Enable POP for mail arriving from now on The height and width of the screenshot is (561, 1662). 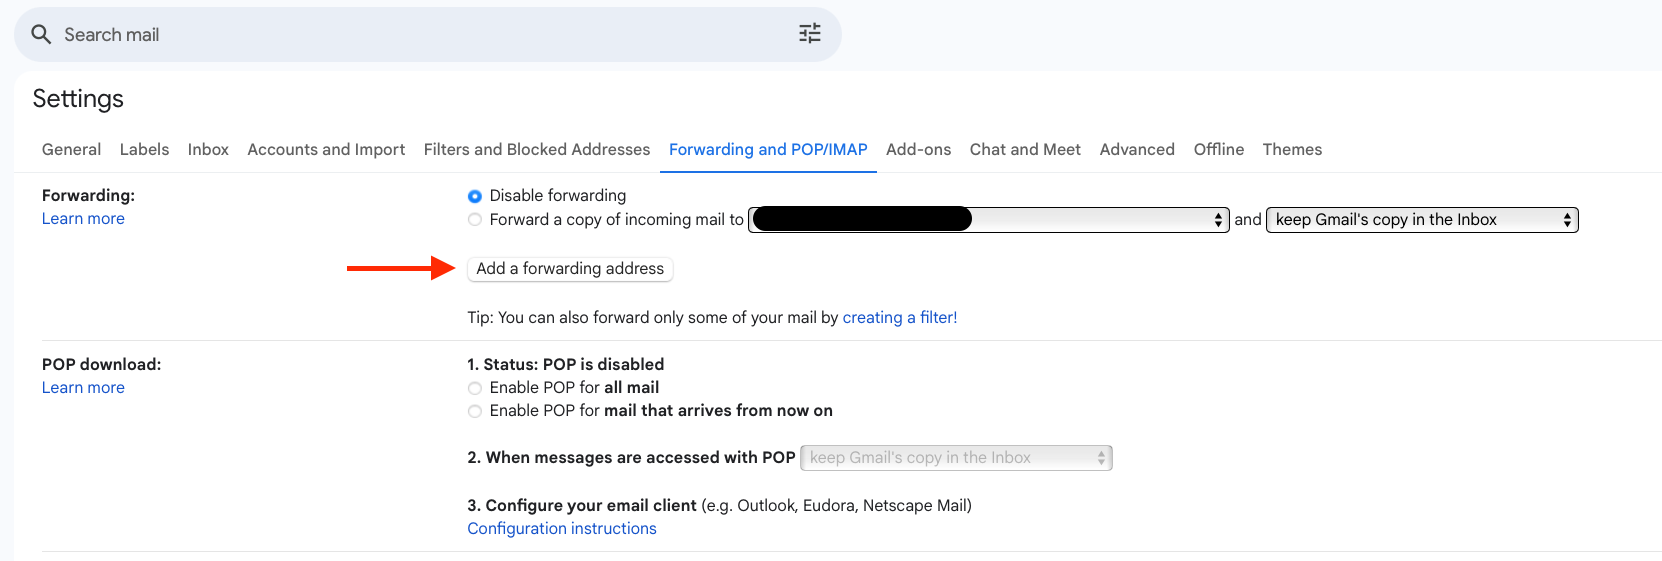point(475,411)
